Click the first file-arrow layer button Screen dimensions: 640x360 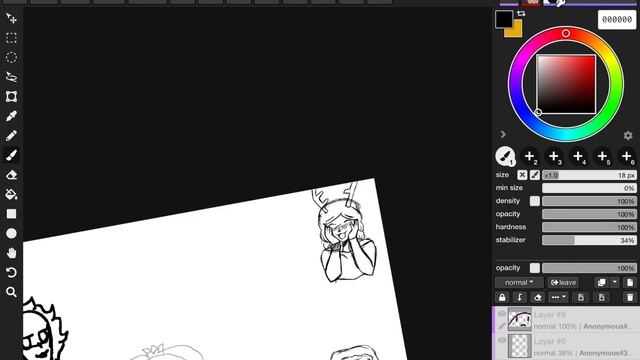[x=581, y=298]
